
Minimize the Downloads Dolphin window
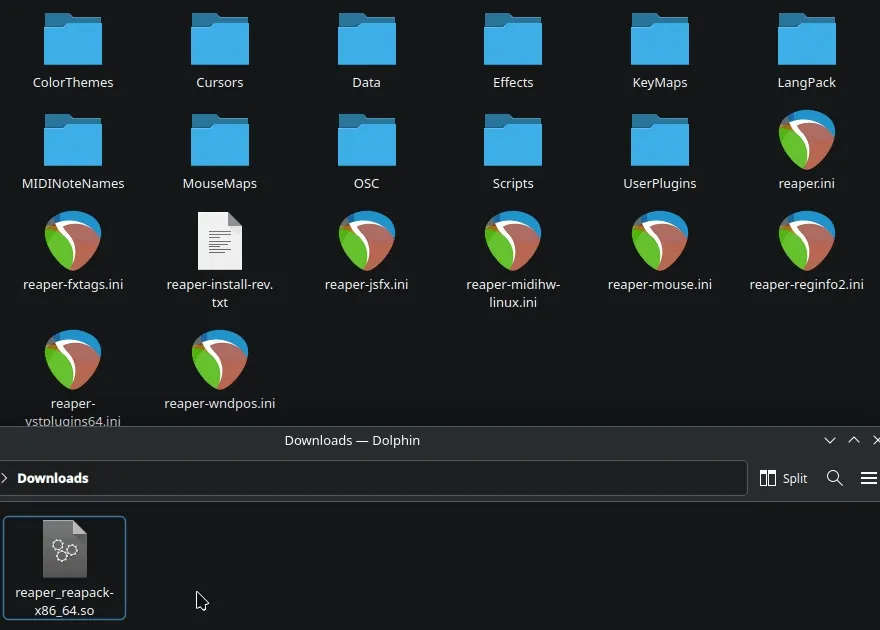click(x=829, y=440)
